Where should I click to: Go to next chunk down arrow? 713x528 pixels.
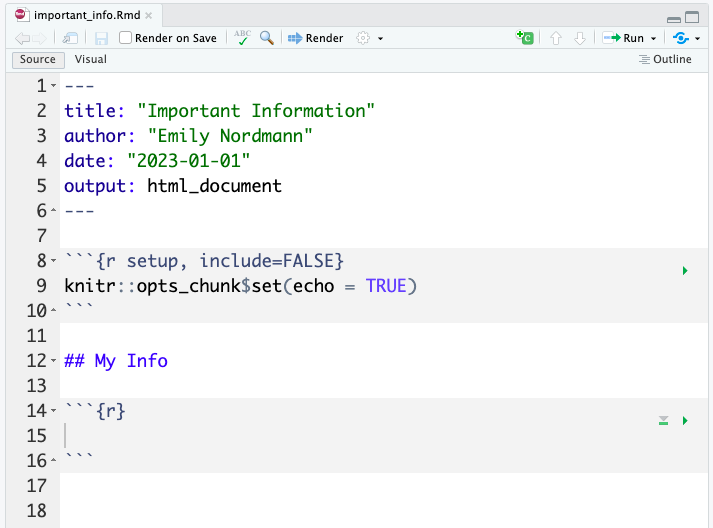click(580, 38)
